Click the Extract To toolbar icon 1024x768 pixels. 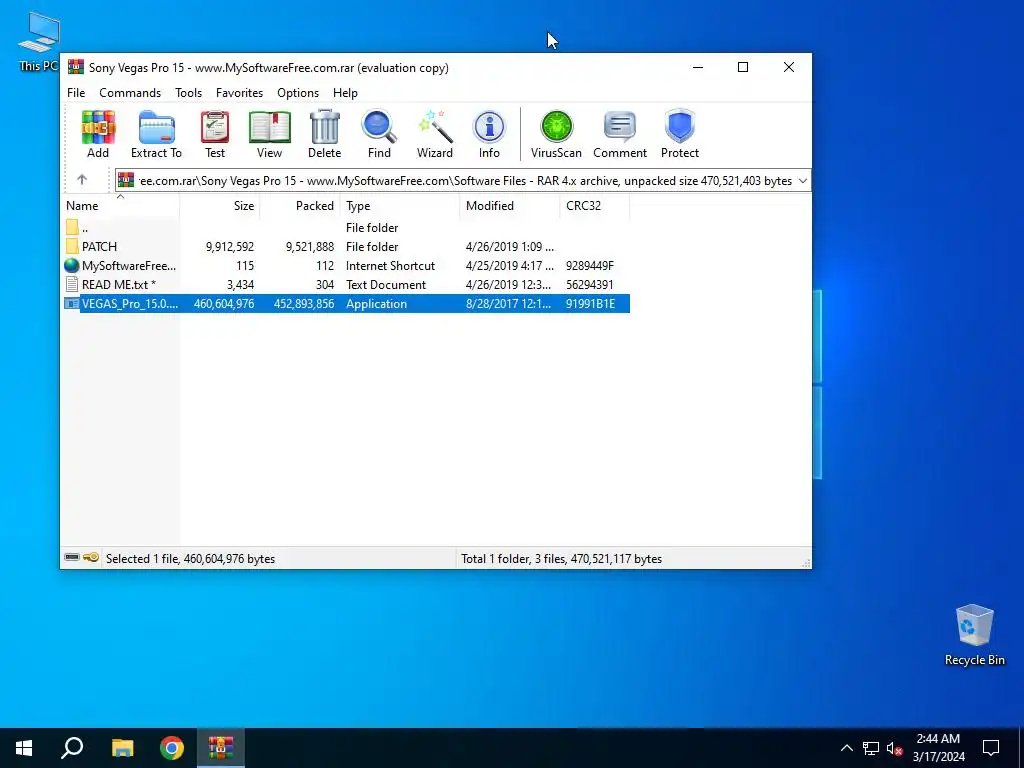click(x=156, y=127)
